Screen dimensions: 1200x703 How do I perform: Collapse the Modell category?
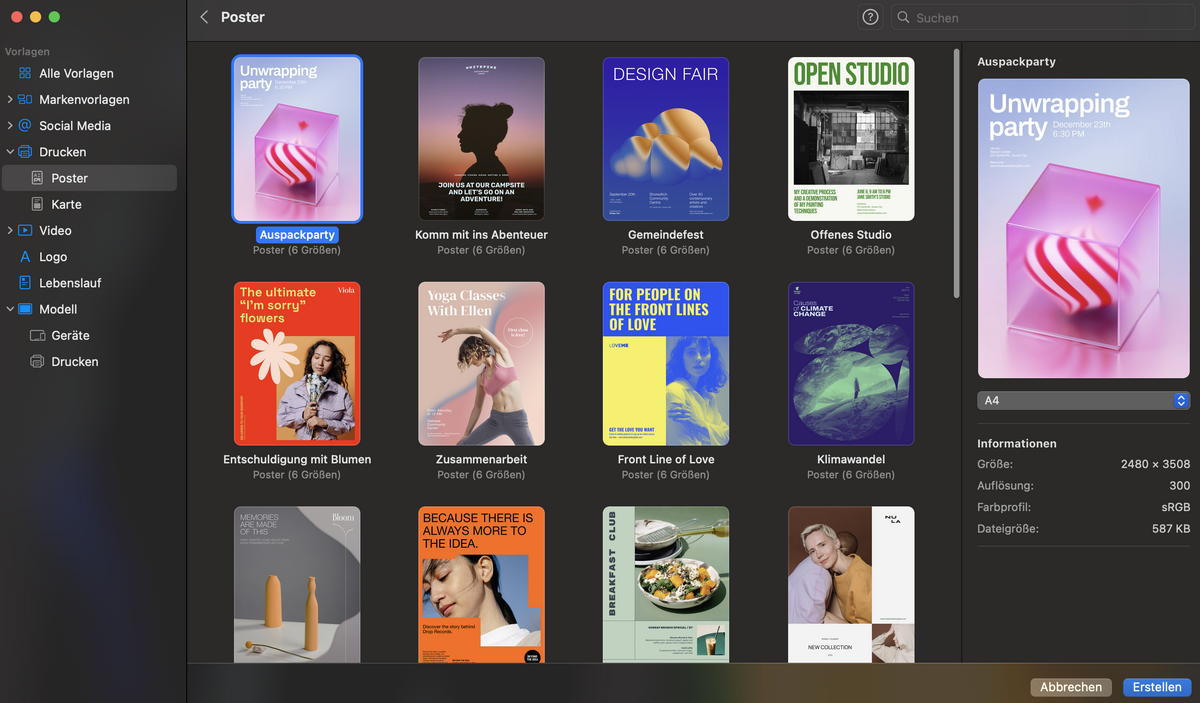coord(9,309)
